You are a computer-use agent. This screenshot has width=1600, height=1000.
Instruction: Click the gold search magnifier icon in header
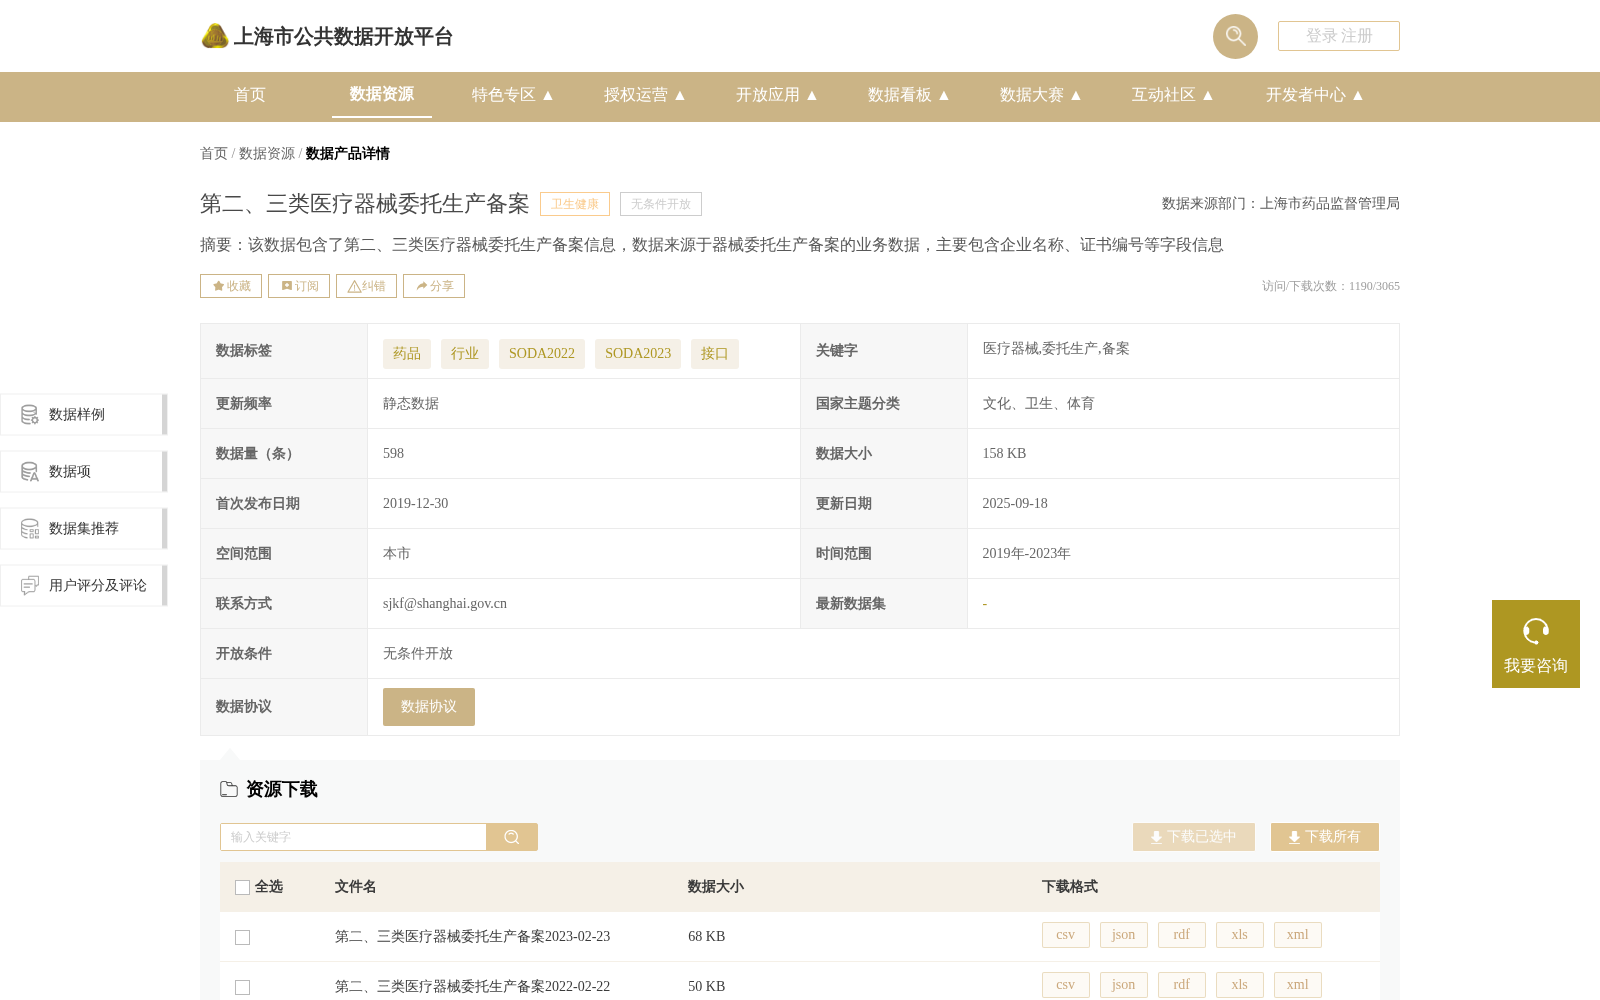(1235, 36)
